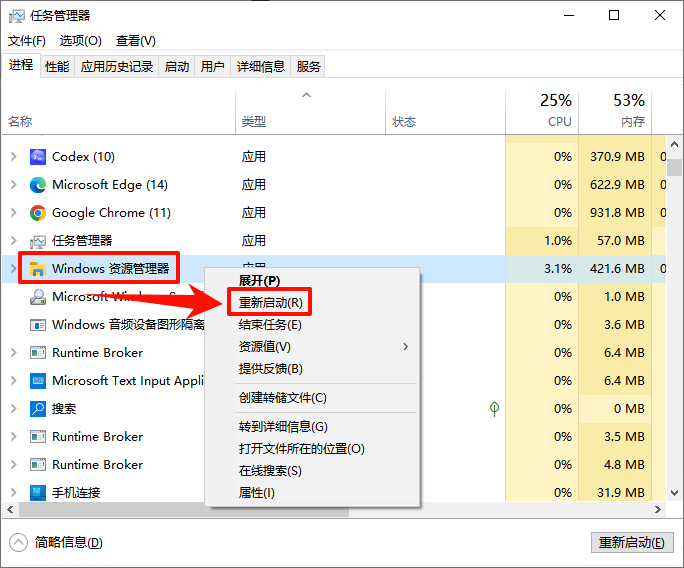The image size is (684, 568).
Task: Expand the Windows 资源管理器 row chevron
Action: [14, 269]
